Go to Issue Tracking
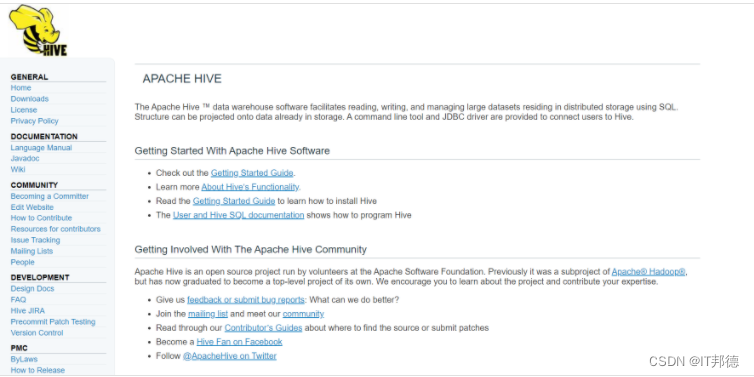The image size is (754, 377). (x=35, y=240)
